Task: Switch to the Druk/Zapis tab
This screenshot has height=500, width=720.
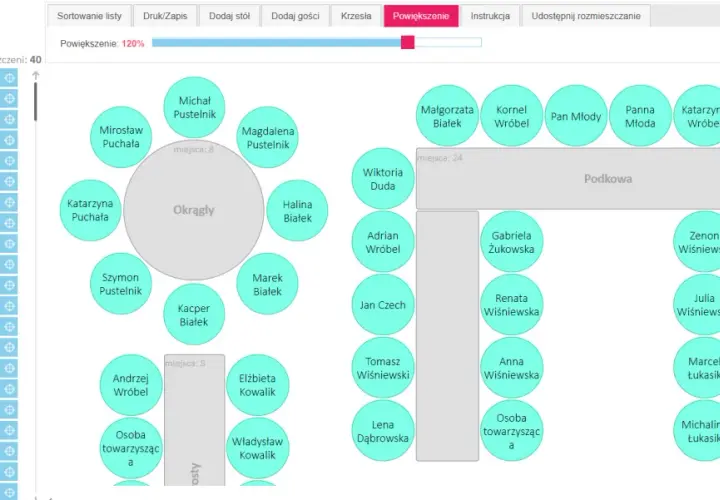Action: point(165,16)
